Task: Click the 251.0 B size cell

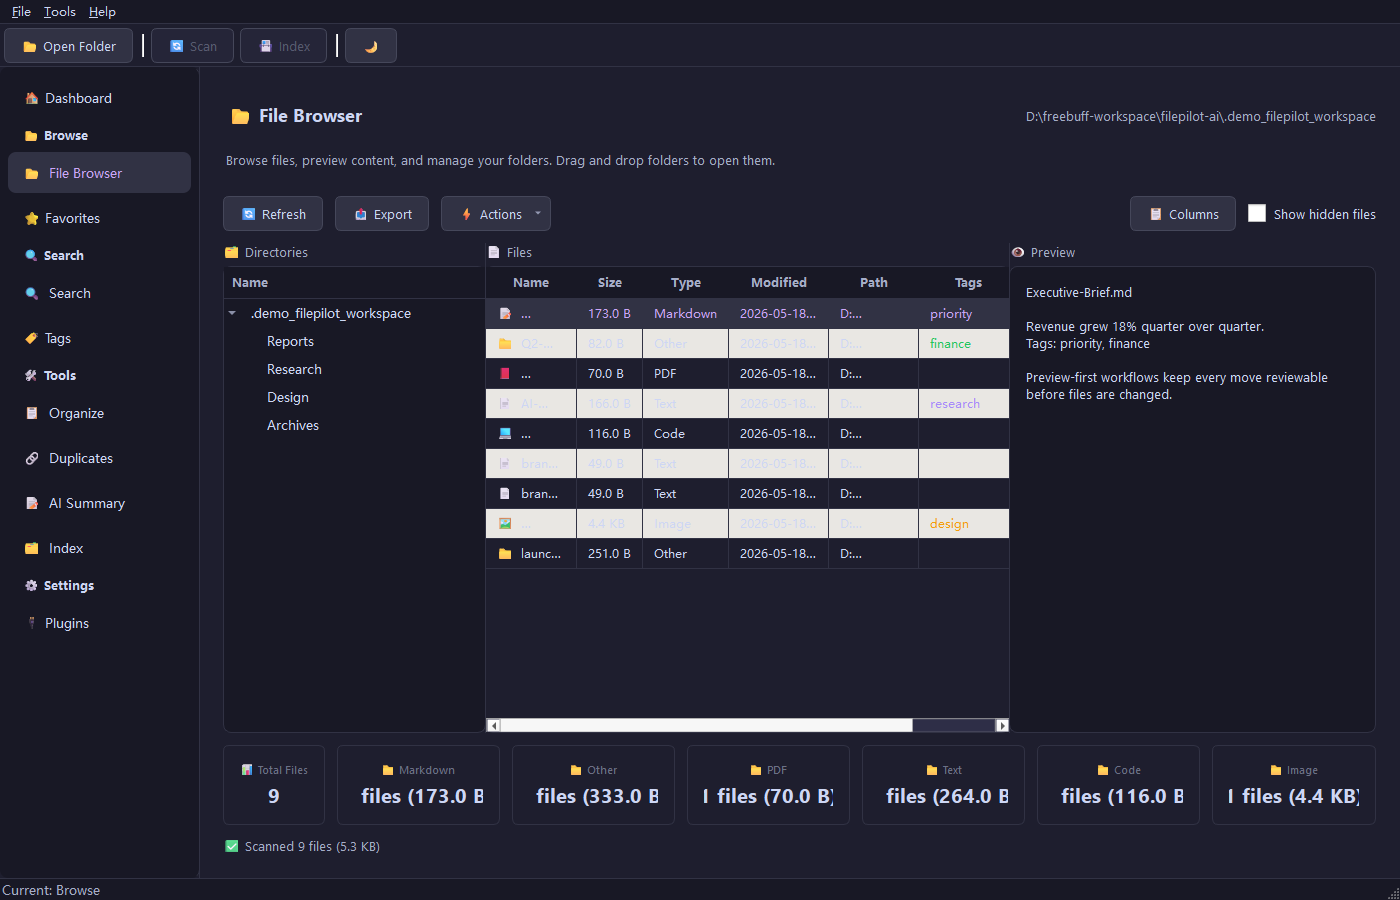Action: pyautogui.click(x=610, y=554)
